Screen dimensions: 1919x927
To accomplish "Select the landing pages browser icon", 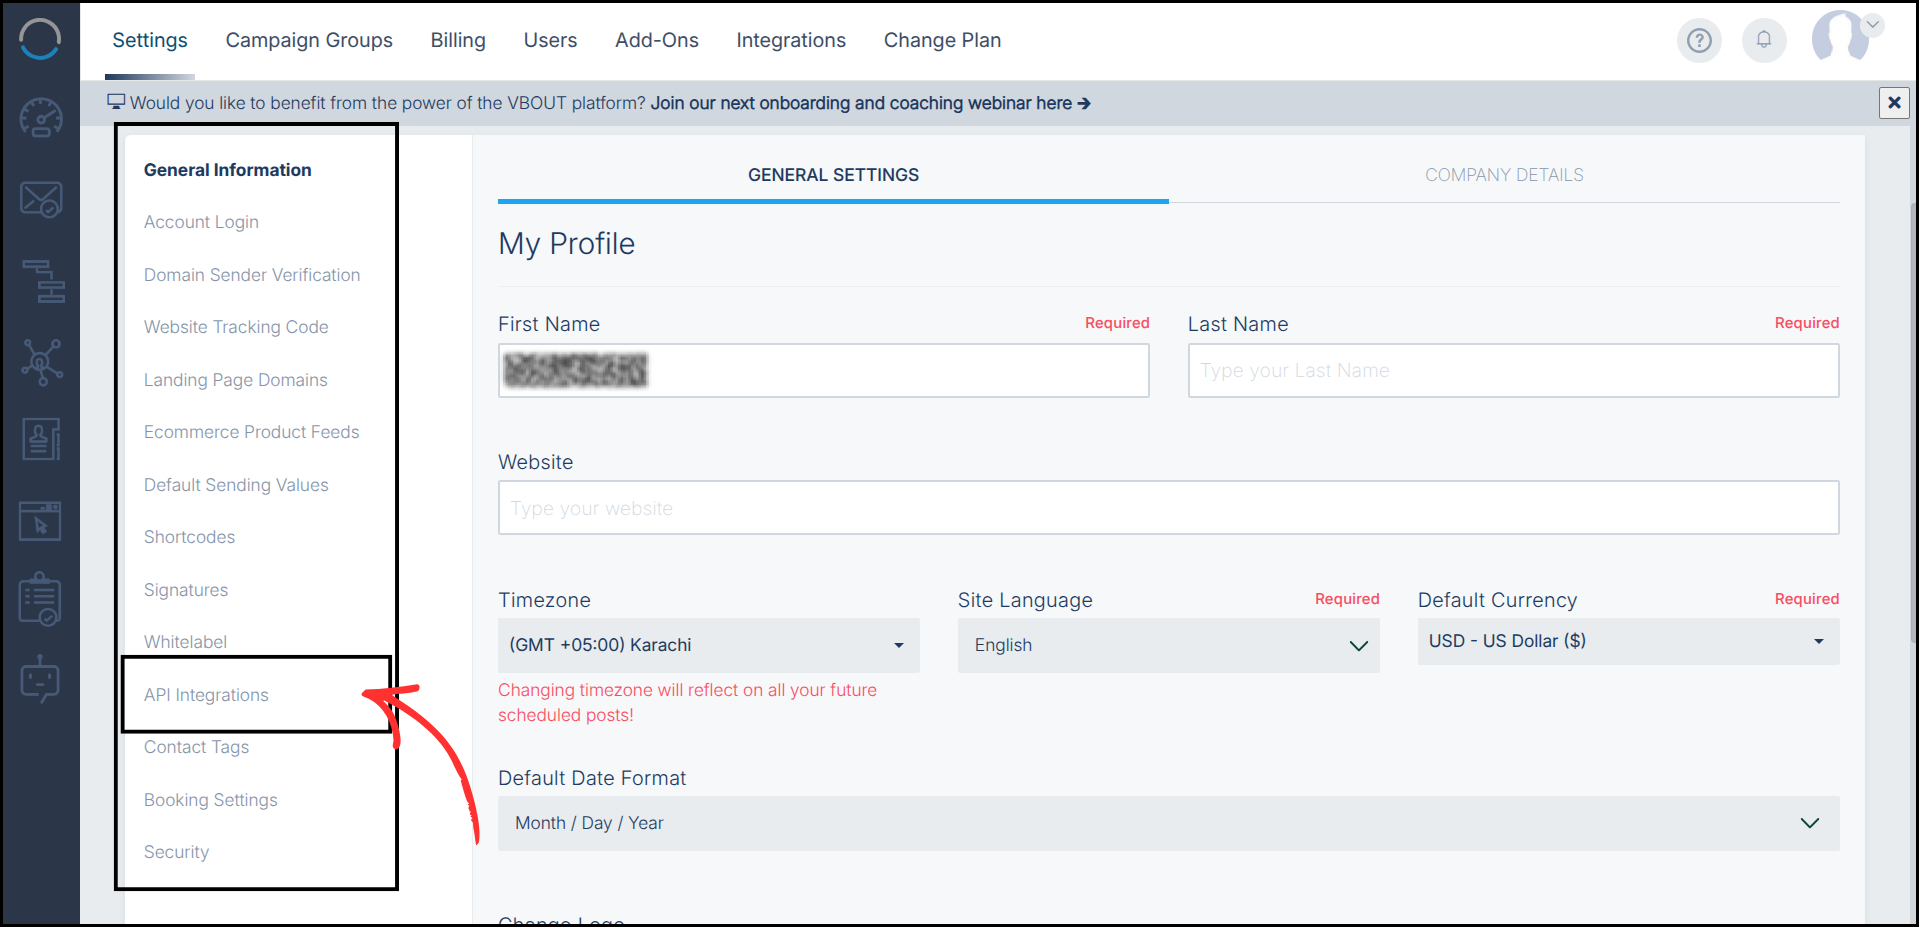I will tap(40, 520).
